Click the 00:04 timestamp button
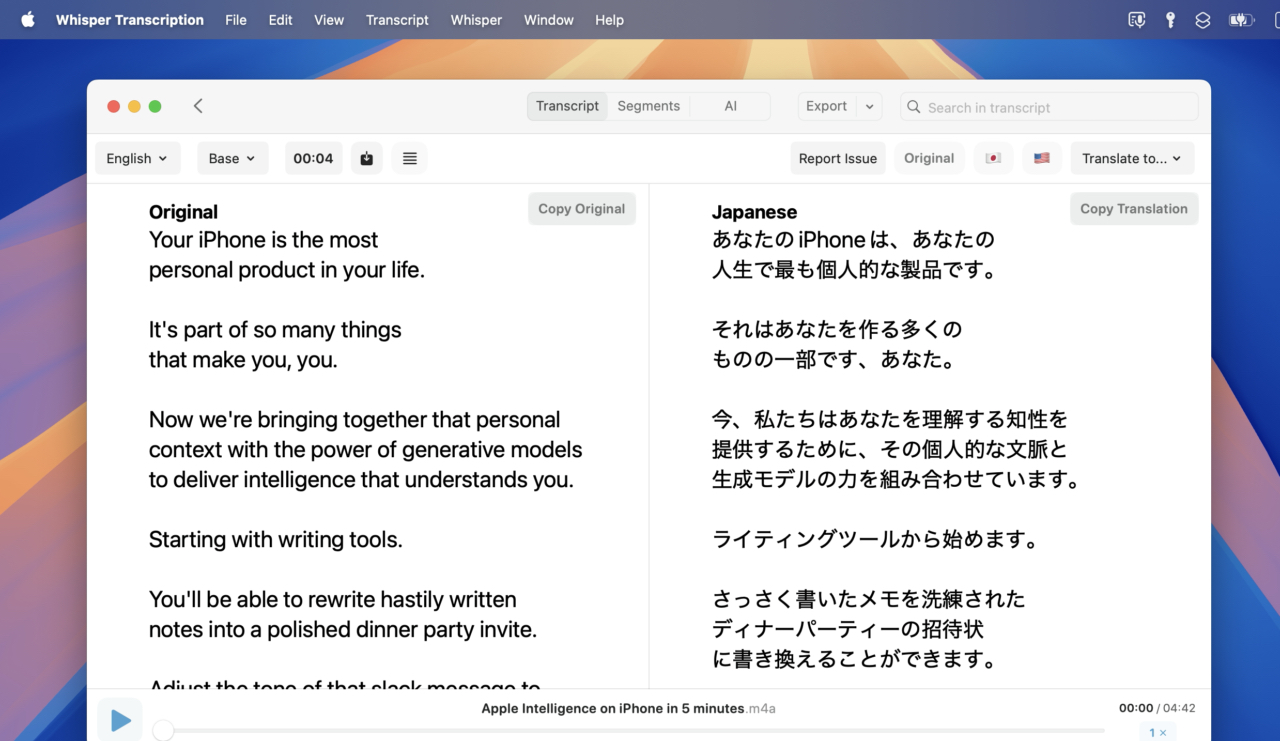 tap(313, 158)
